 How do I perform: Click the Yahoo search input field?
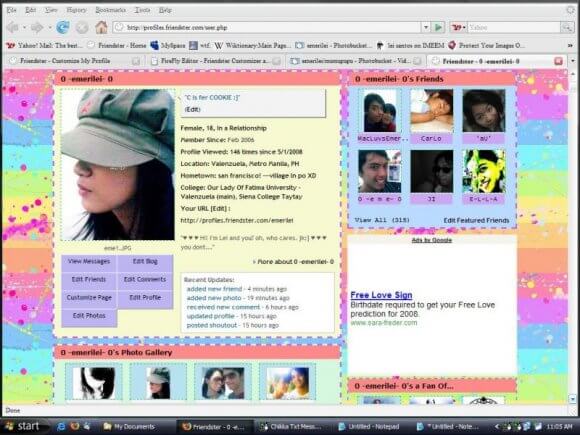pos(514,27)
